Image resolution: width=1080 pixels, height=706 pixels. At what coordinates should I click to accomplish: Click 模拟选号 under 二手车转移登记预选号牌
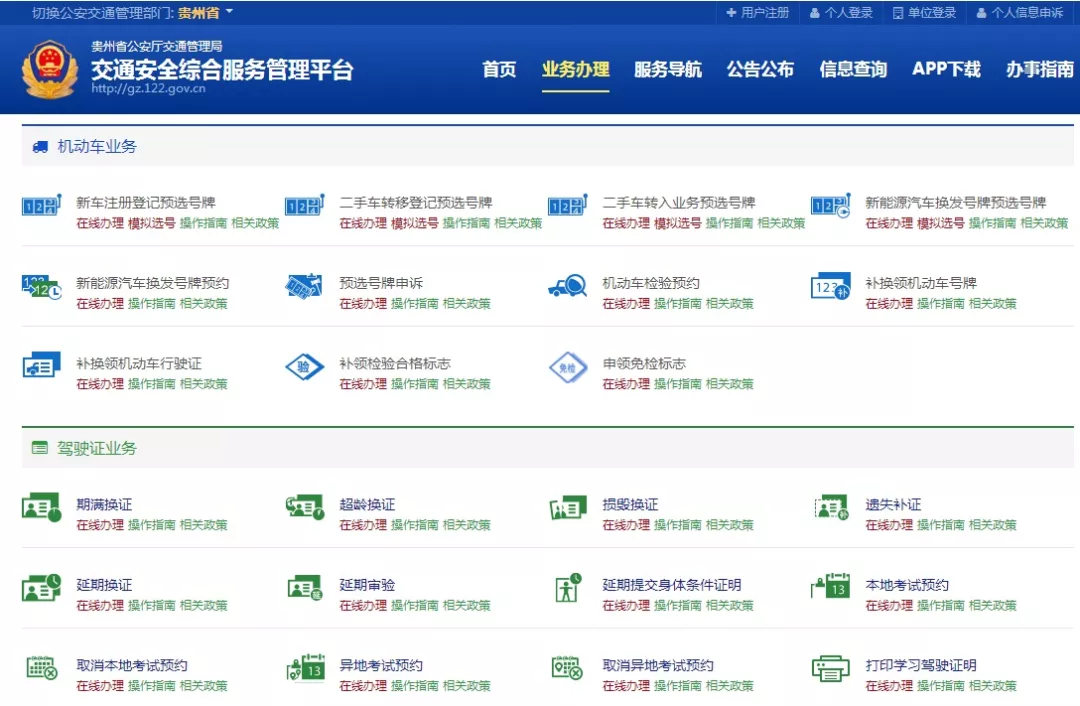pos(414,223)
